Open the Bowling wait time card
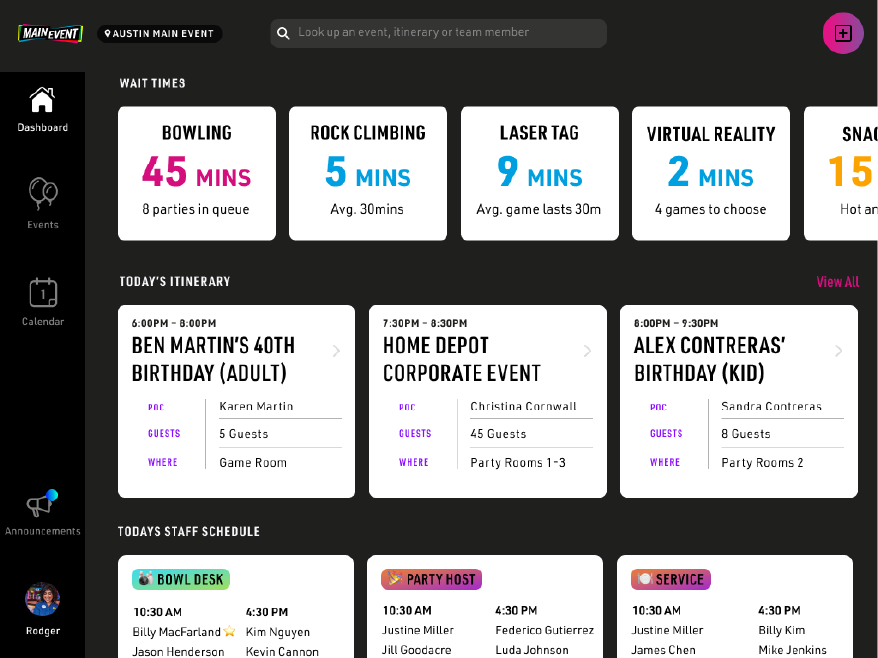Screen dimensions: 878x658 pyautogui.click(x=197, y=173)
